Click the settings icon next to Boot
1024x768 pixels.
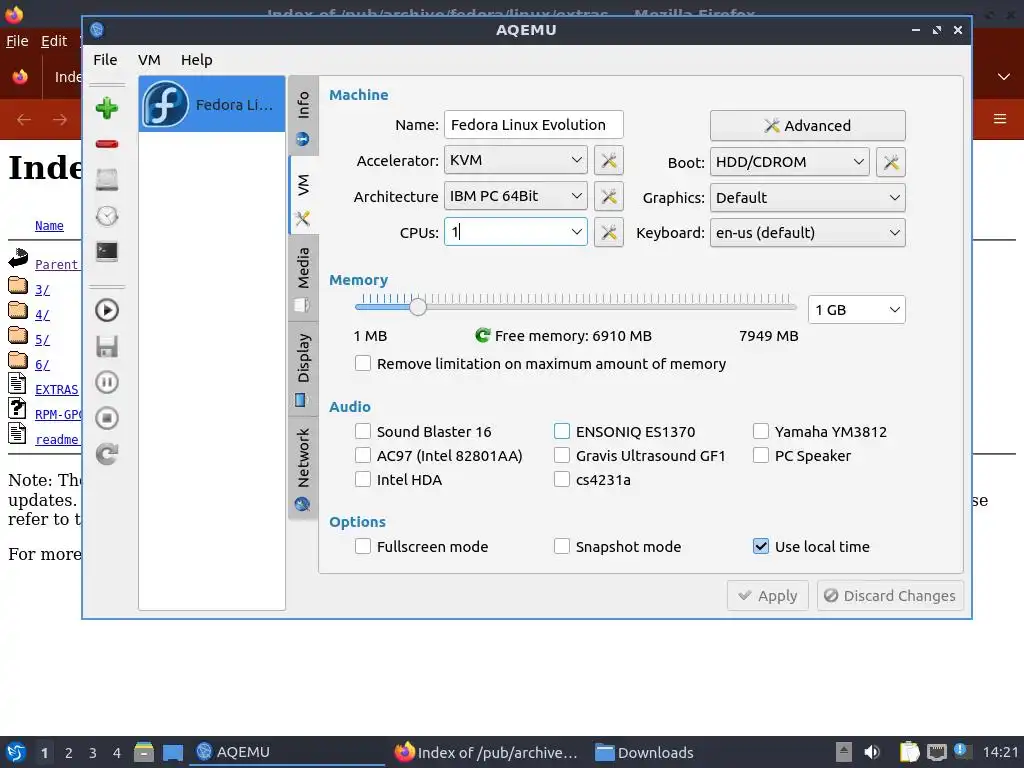point(891,162)
